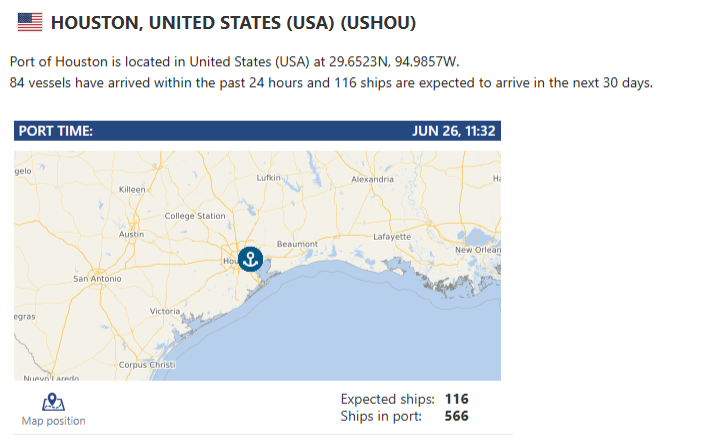
Task: Click Lufkin label on the map
Action: (268, 178)
